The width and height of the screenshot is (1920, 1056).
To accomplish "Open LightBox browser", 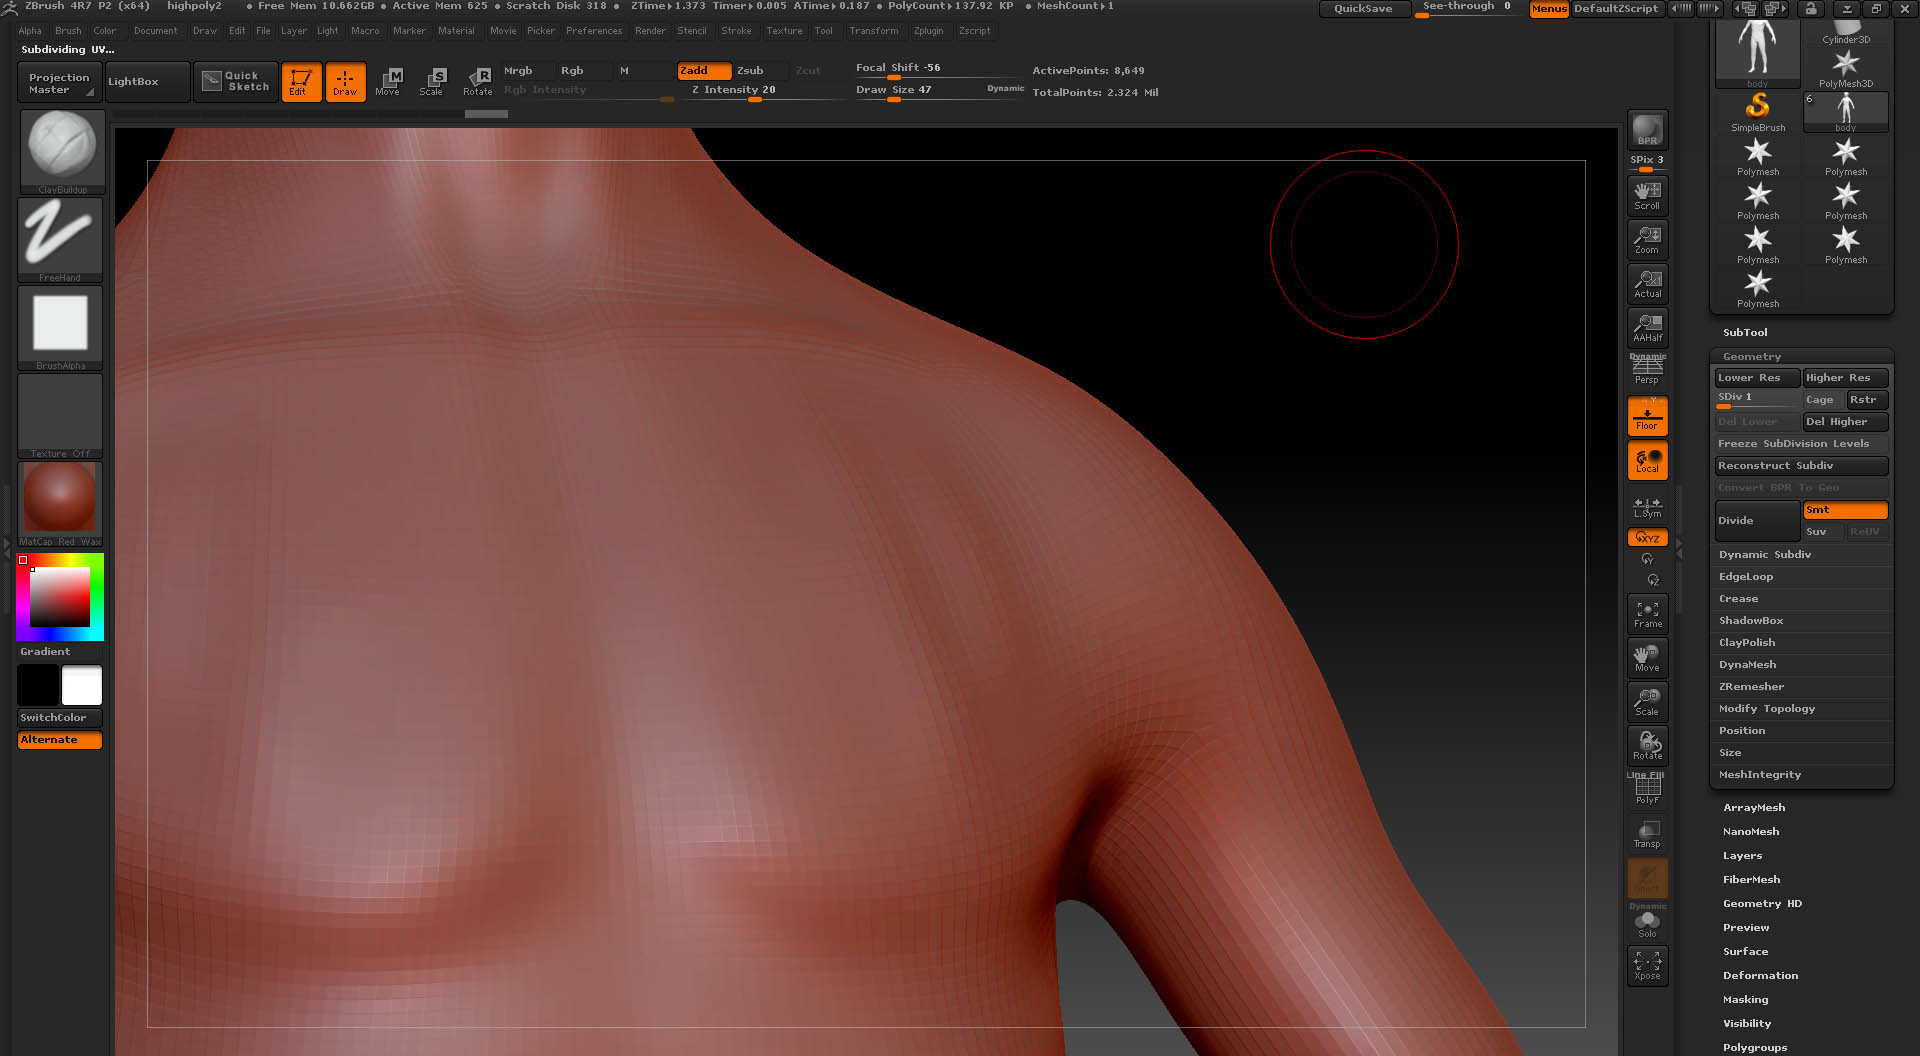I will coord(148,82).
